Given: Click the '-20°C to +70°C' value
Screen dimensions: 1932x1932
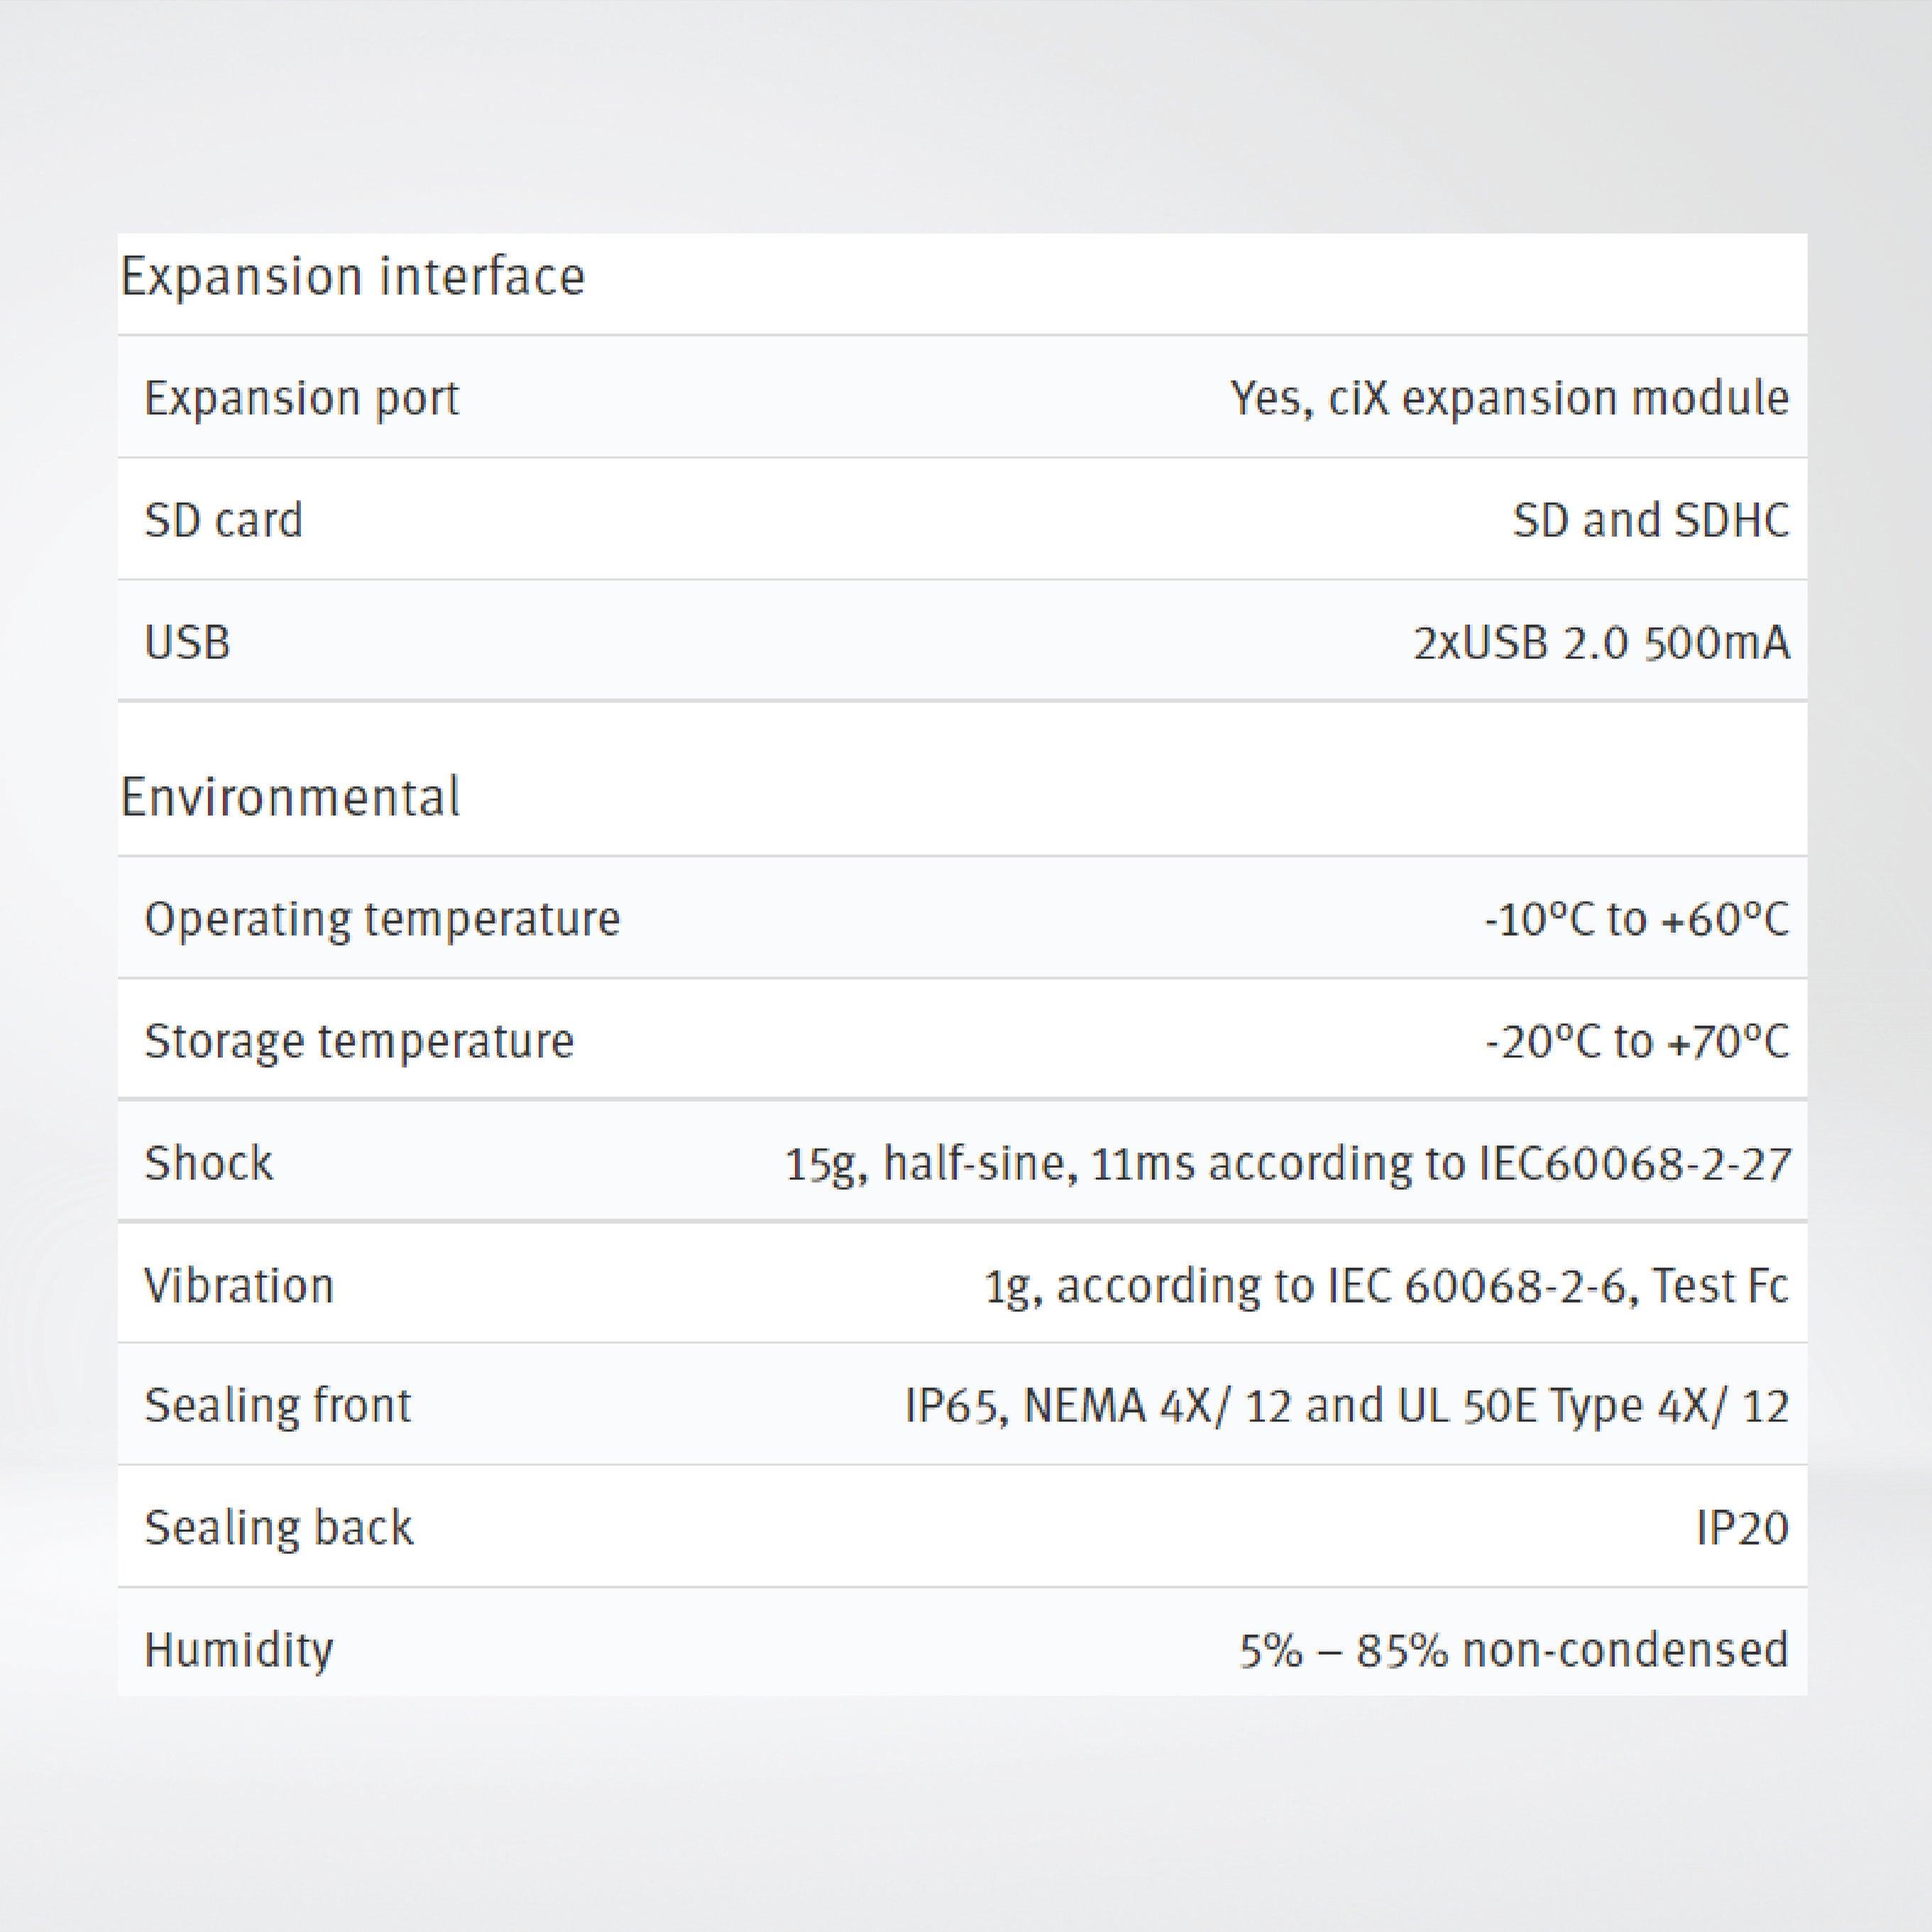Looking at the screenshot, I should (x=1636, y=1041).
